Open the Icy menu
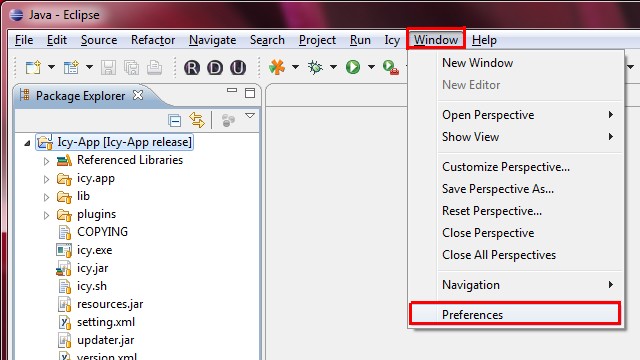This screenshot has width=640, height=360. (x=392, y=40)
